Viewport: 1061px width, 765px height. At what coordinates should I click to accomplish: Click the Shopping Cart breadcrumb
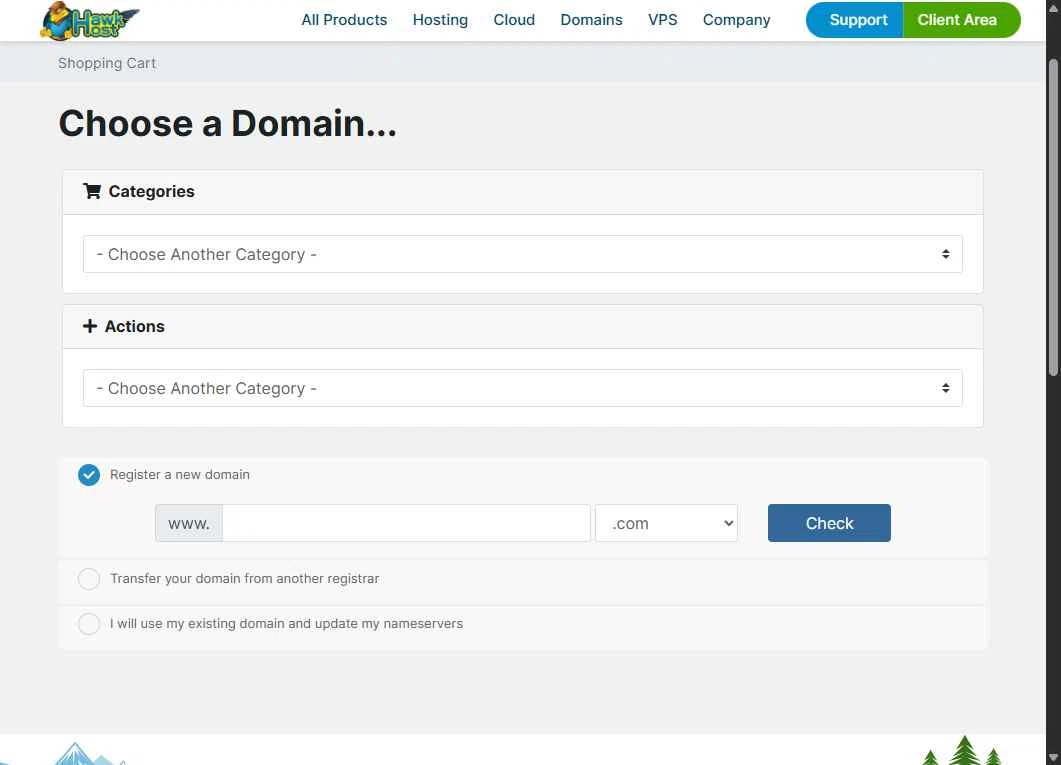click(x=107, y=63)
